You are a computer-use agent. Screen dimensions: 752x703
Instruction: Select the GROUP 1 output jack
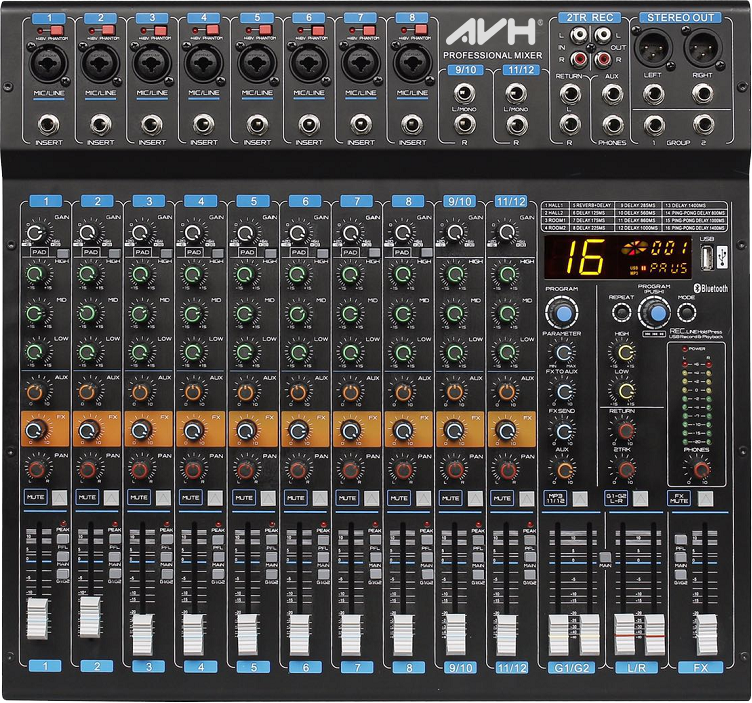click(654, 125)
